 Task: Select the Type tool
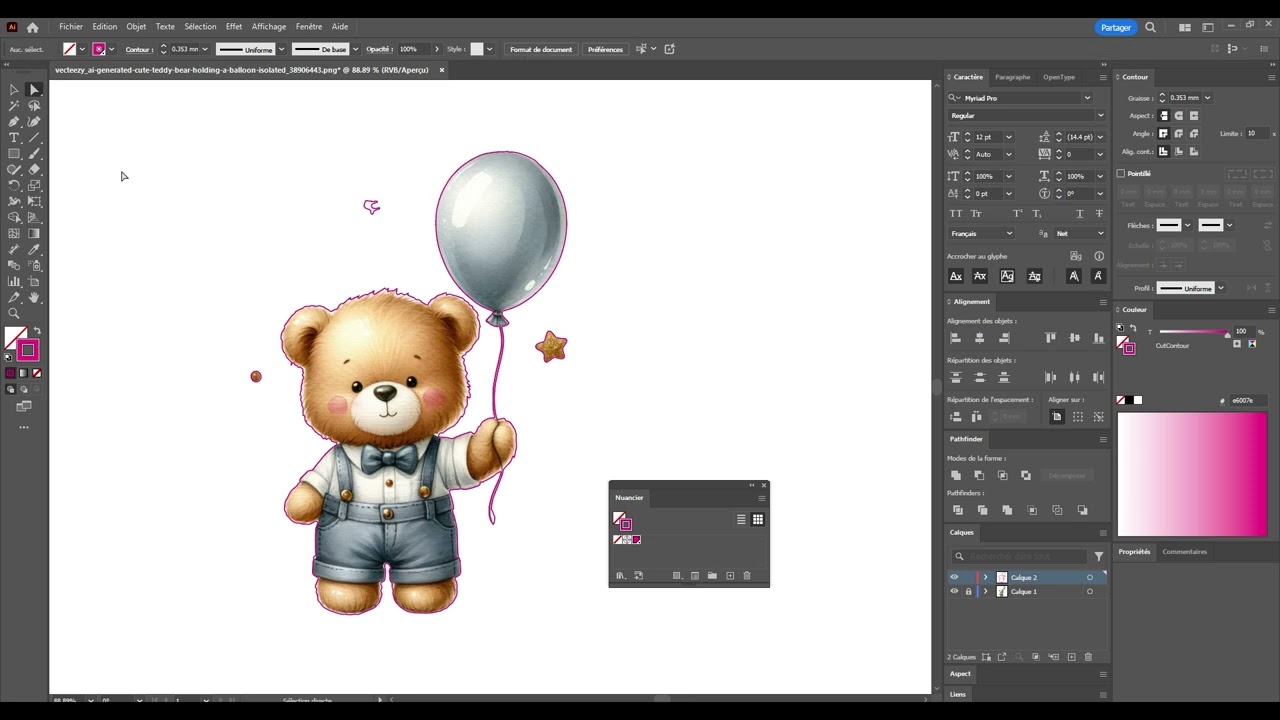[x=14, y=138]
